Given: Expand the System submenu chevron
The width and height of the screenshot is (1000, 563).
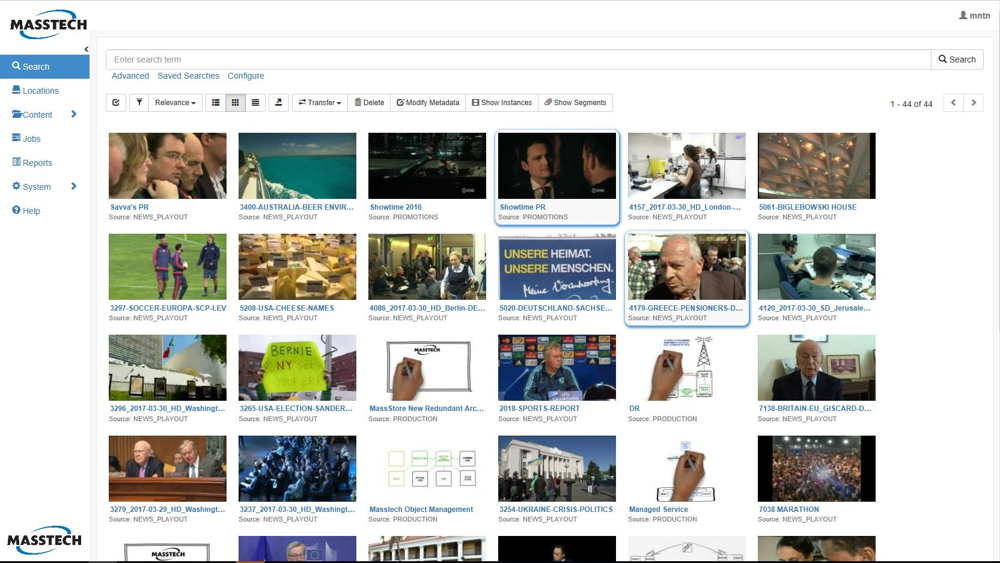Looking at the screenshot, I should click(74, 186).
